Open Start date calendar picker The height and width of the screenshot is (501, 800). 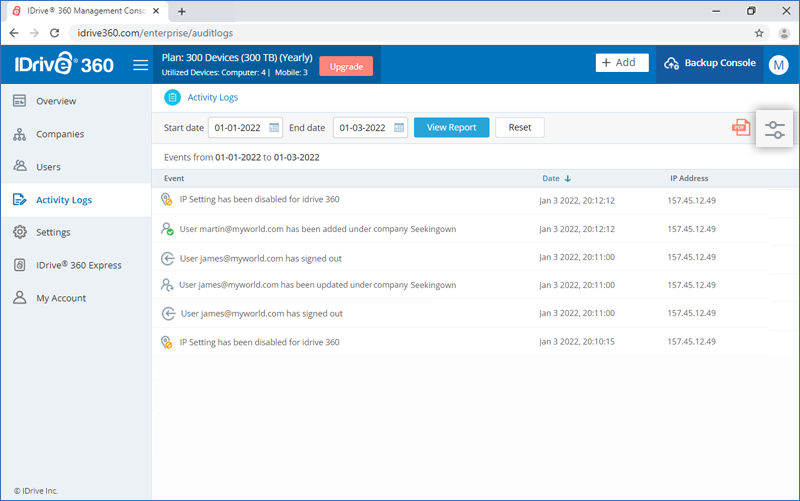point(274,128)
